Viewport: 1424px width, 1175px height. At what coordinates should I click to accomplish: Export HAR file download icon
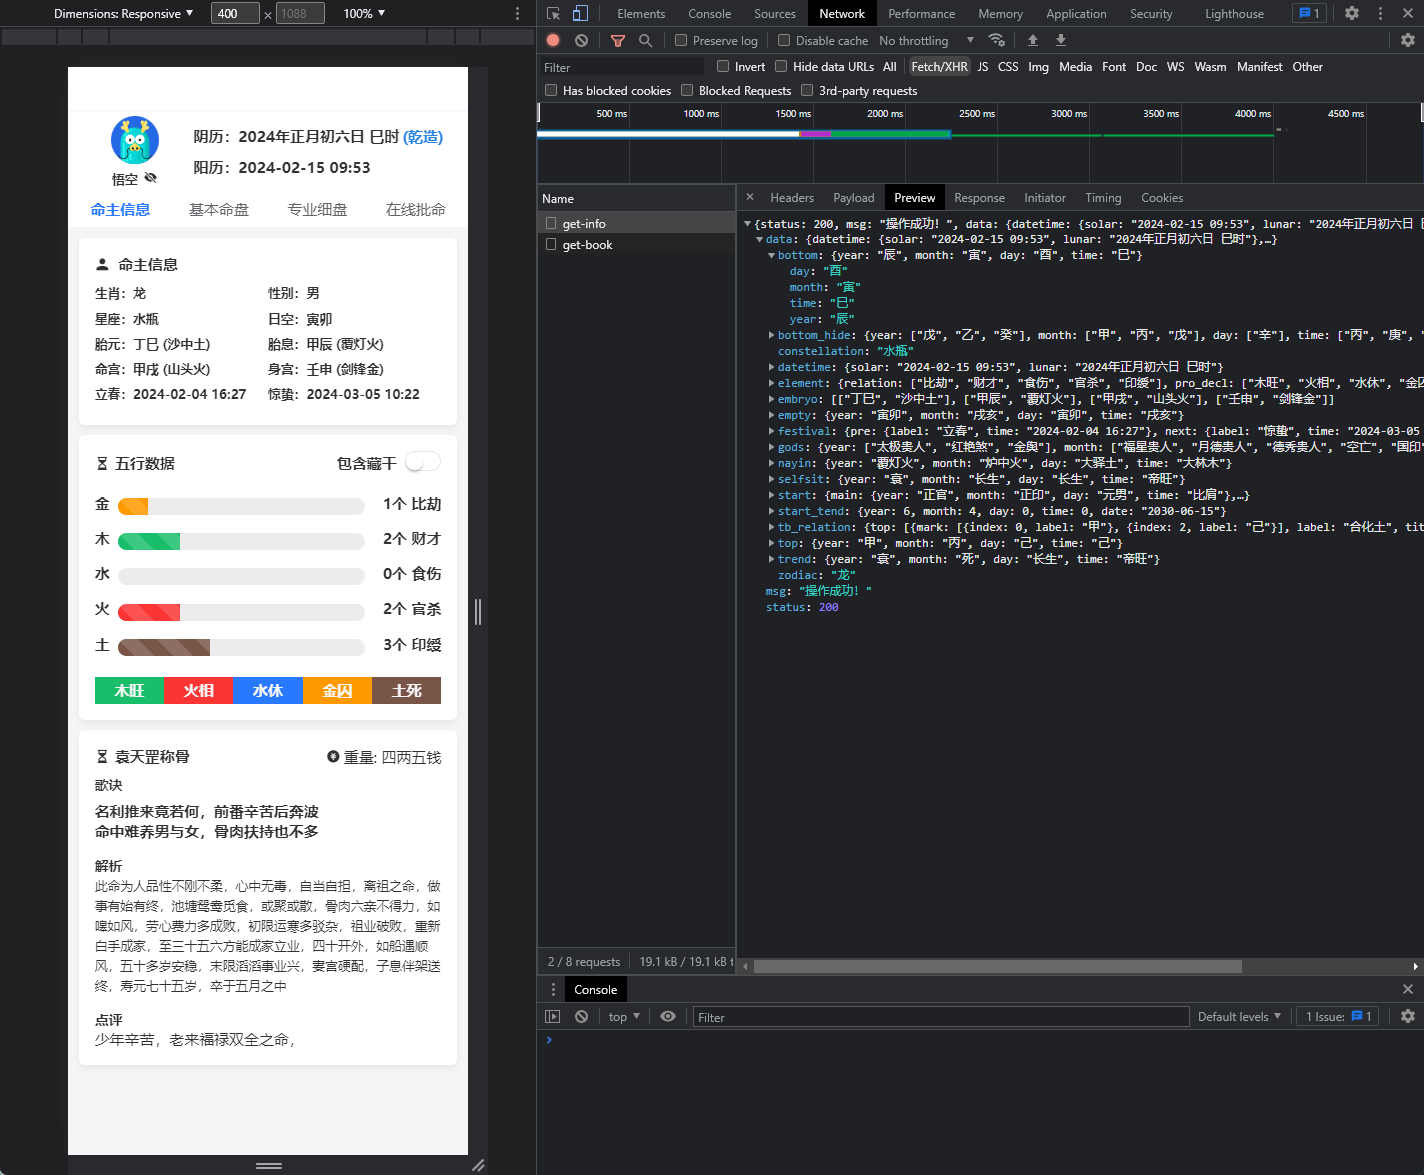tap(1061, 40)
